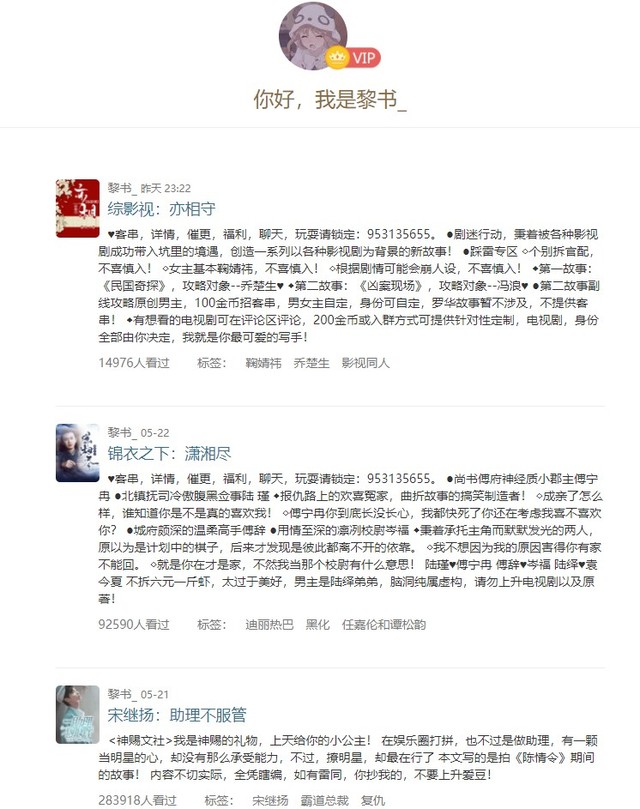The image size is (640, 809).
Task: Click author name 黎书_ dated 05-22
Action: tap(122, 432)
